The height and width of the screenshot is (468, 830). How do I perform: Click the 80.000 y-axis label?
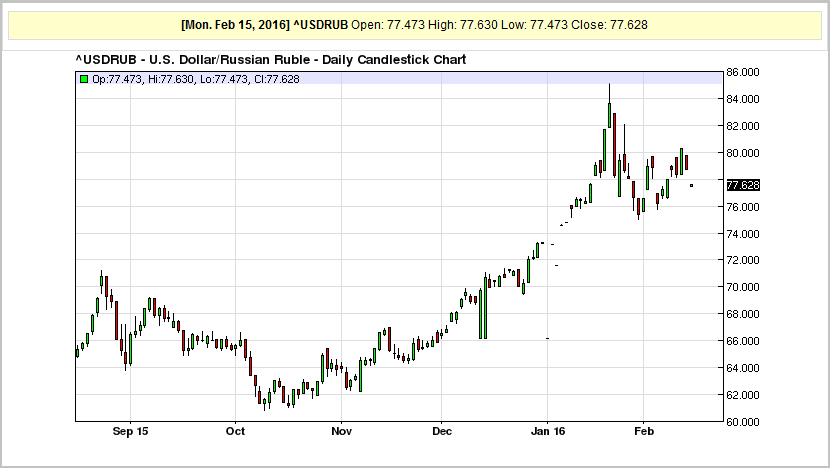pos(743,153)
